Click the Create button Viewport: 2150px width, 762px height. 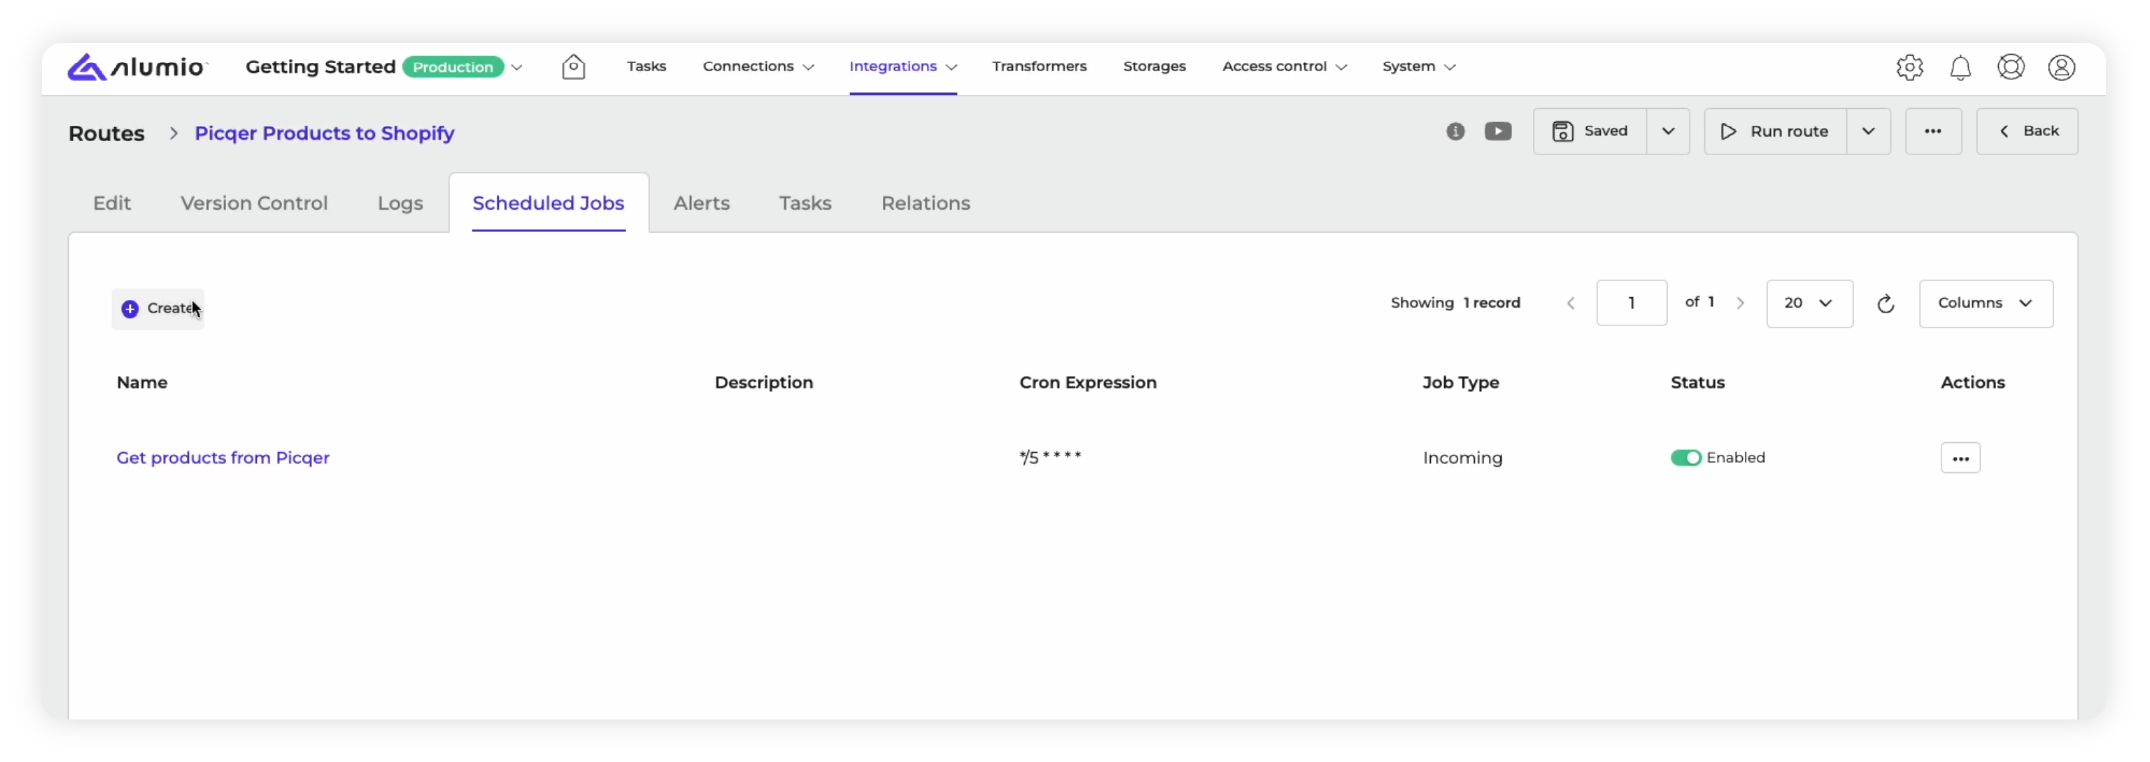tap(158, 308)
